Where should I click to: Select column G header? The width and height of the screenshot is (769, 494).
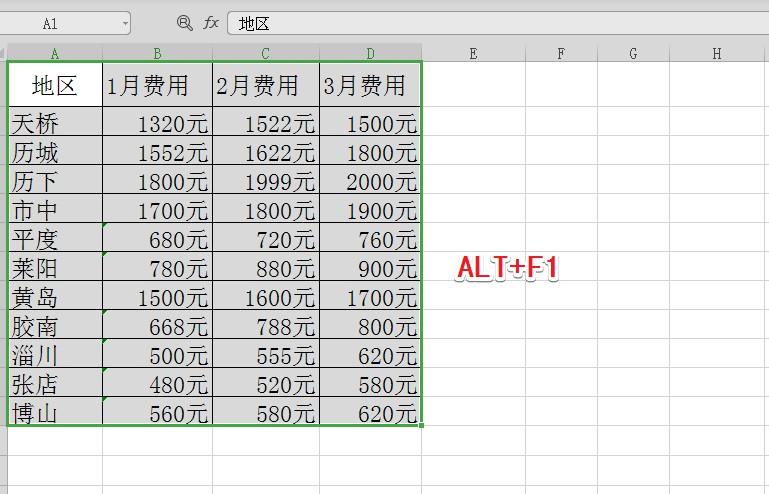coord(633,53)
